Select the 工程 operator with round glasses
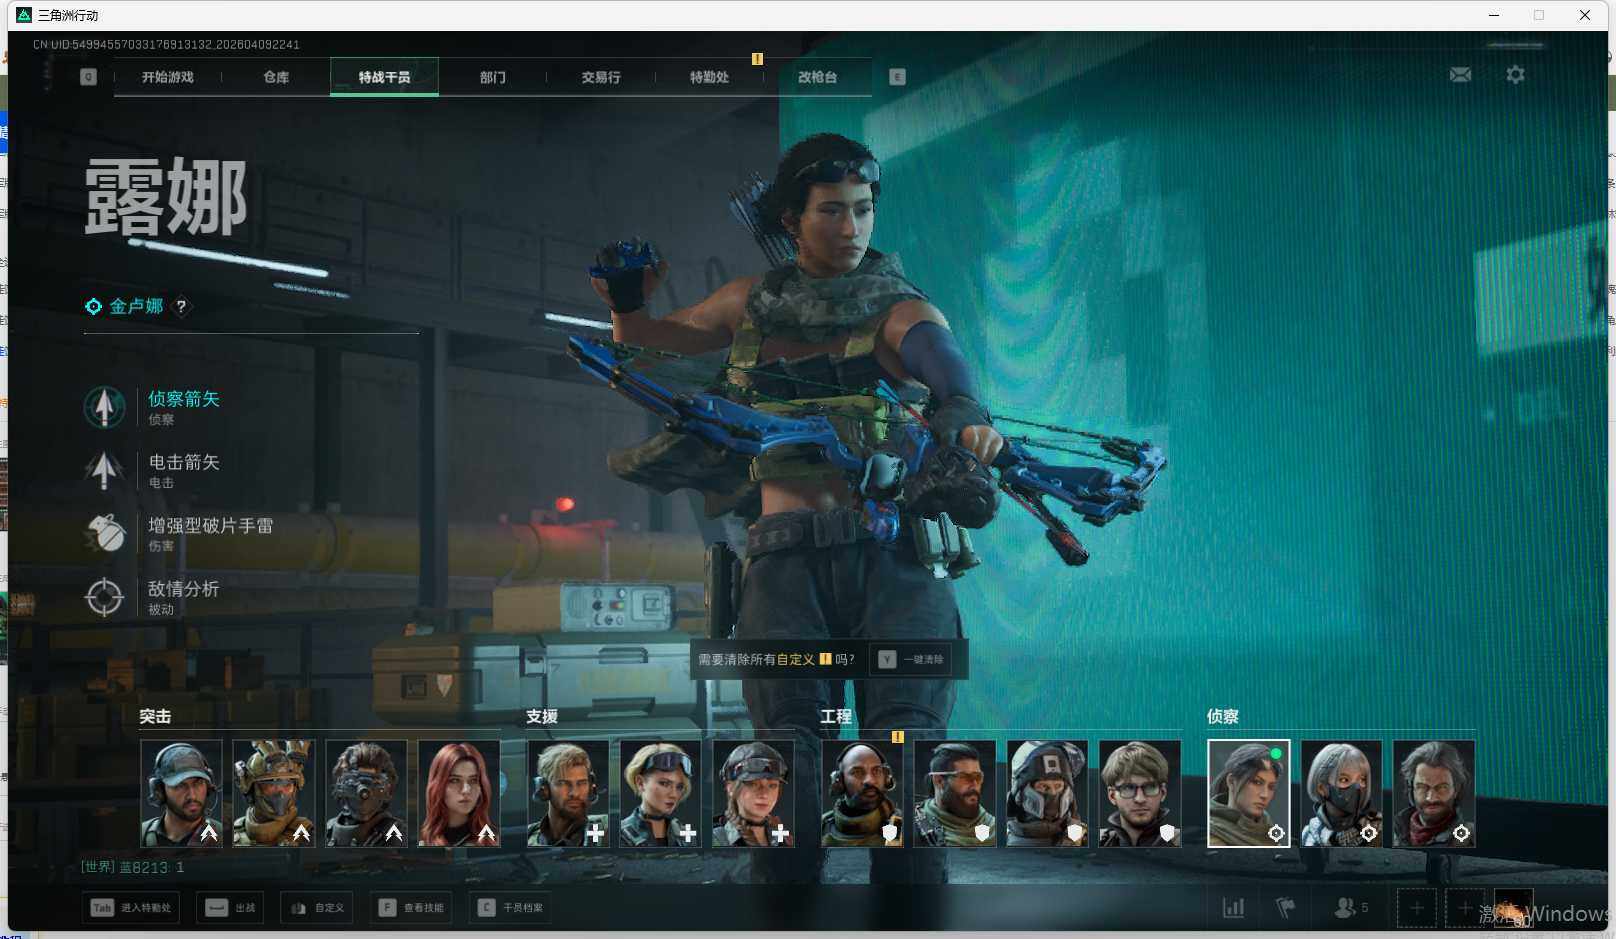The height and width of the screenshot is (939, 1616). tap(1140, 794)
